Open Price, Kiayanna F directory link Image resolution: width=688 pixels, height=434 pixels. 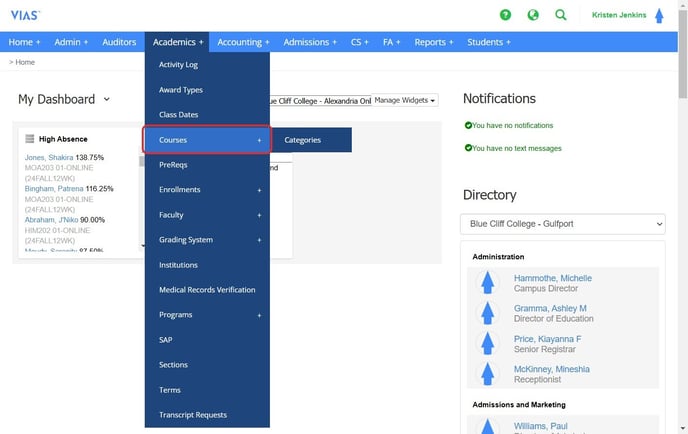[547, 339]
